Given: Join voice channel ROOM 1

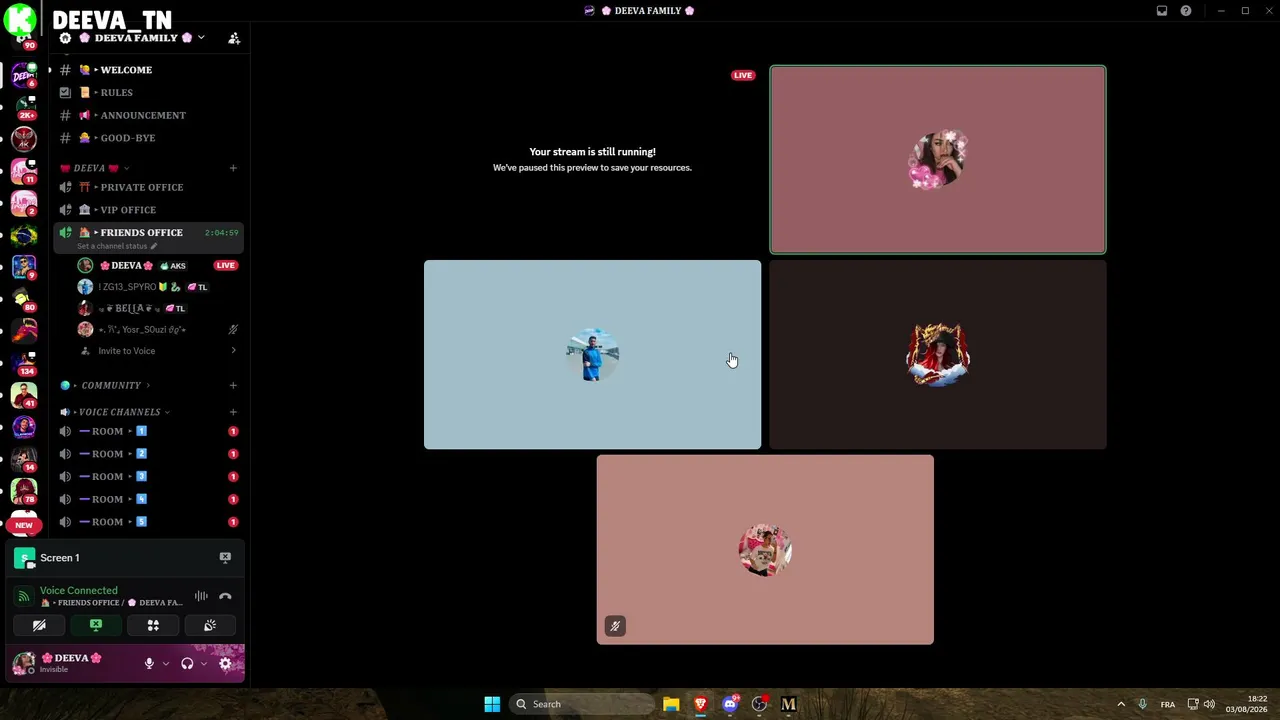Looking at the screenshot, I should click(148, 432).
